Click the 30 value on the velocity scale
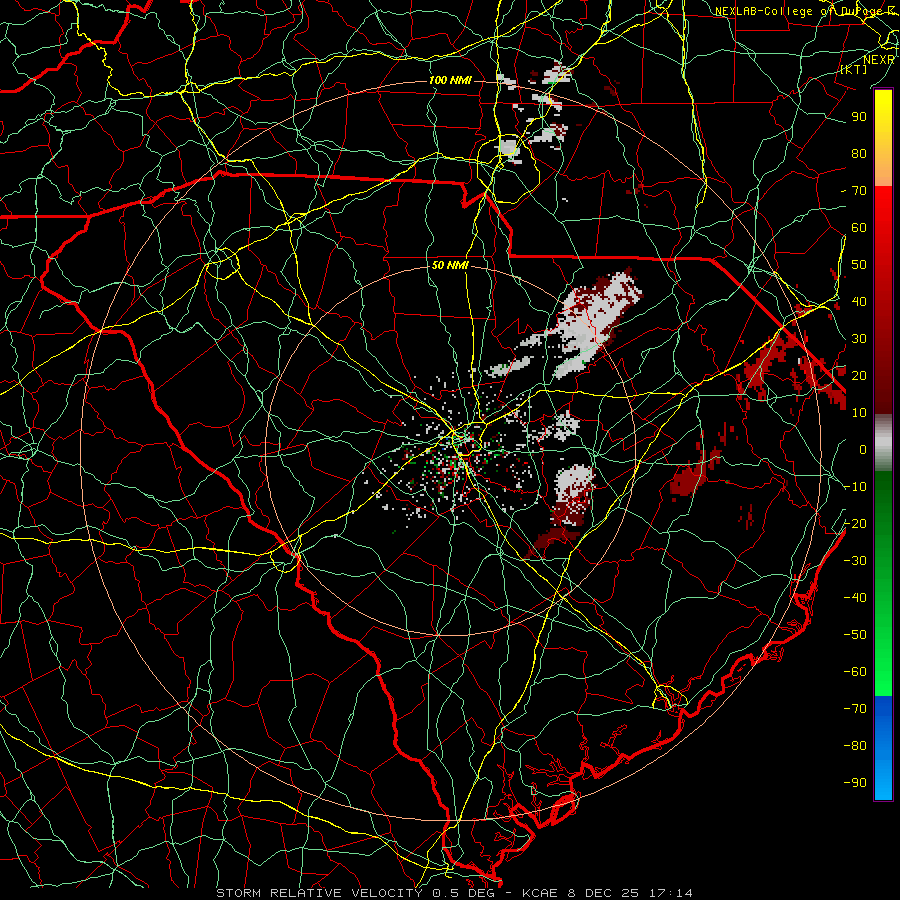Viewport: 900px width, 900px height. point(859,339)
